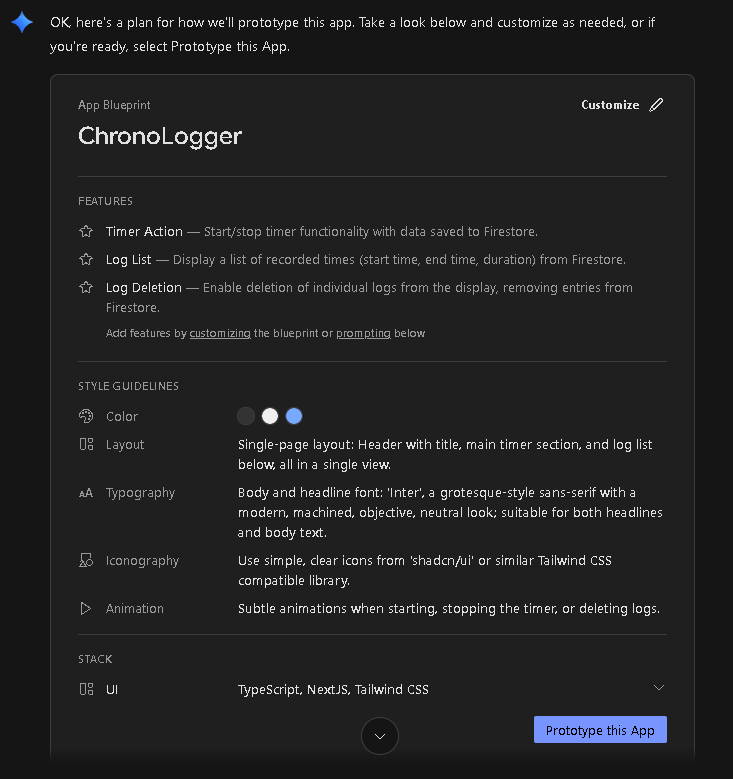Click the Iconography label
The image size is (733, 779).
(x=142, y=560)
